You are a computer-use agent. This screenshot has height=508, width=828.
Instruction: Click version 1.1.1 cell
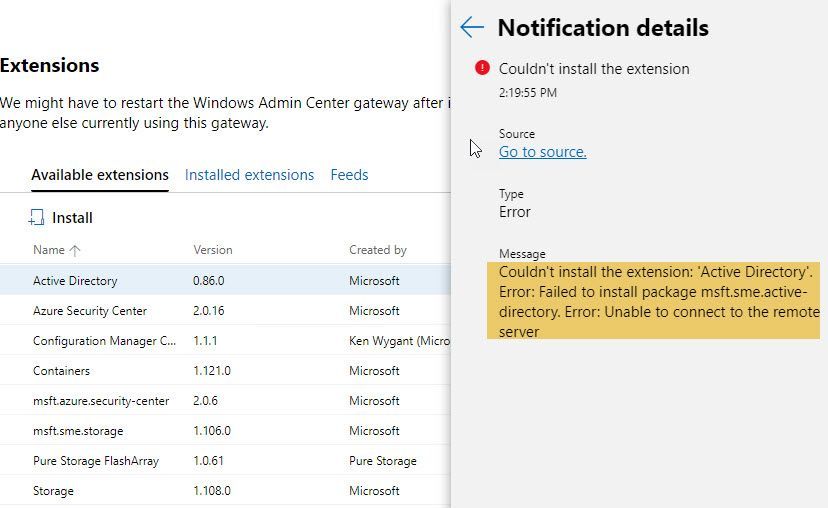pyautogui.click(x=205, y=341)
